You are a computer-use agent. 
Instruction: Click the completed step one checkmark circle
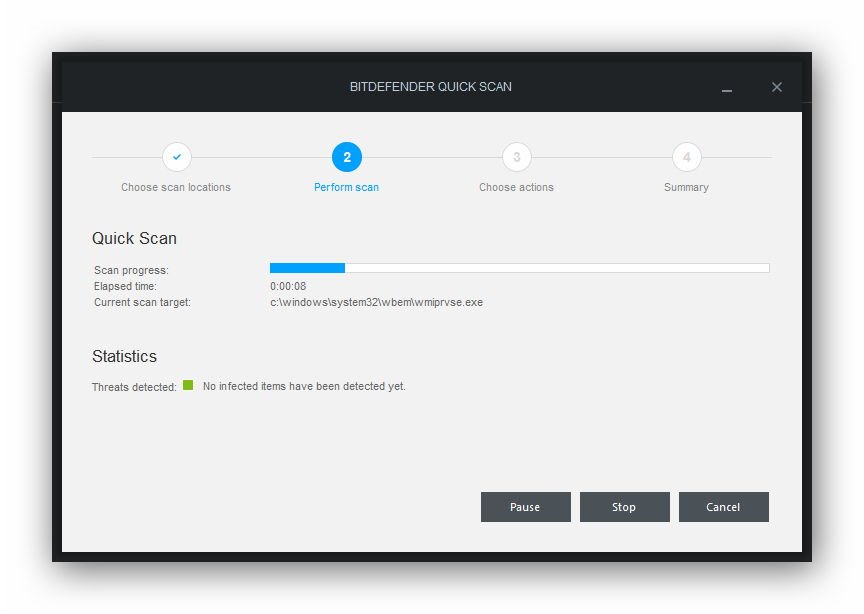(177, 157)
